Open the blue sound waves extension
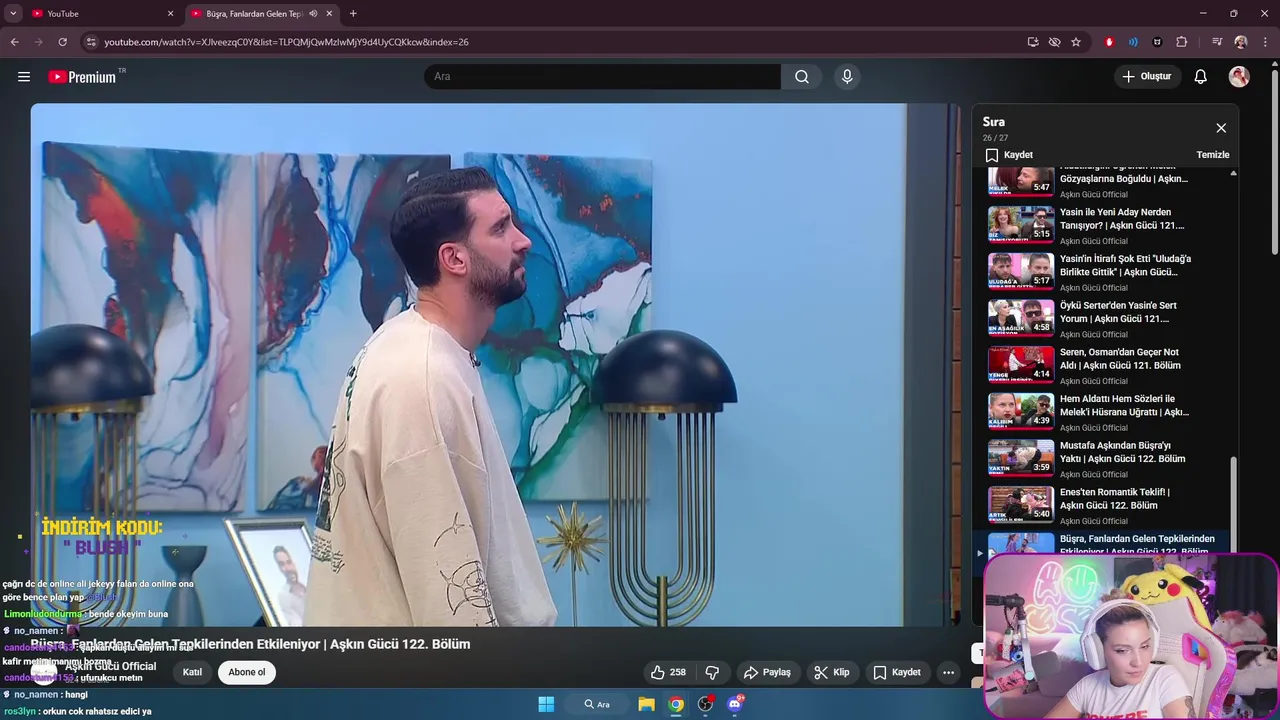Viewport: 1280px width, 720px height. (x=1133, y=42)
